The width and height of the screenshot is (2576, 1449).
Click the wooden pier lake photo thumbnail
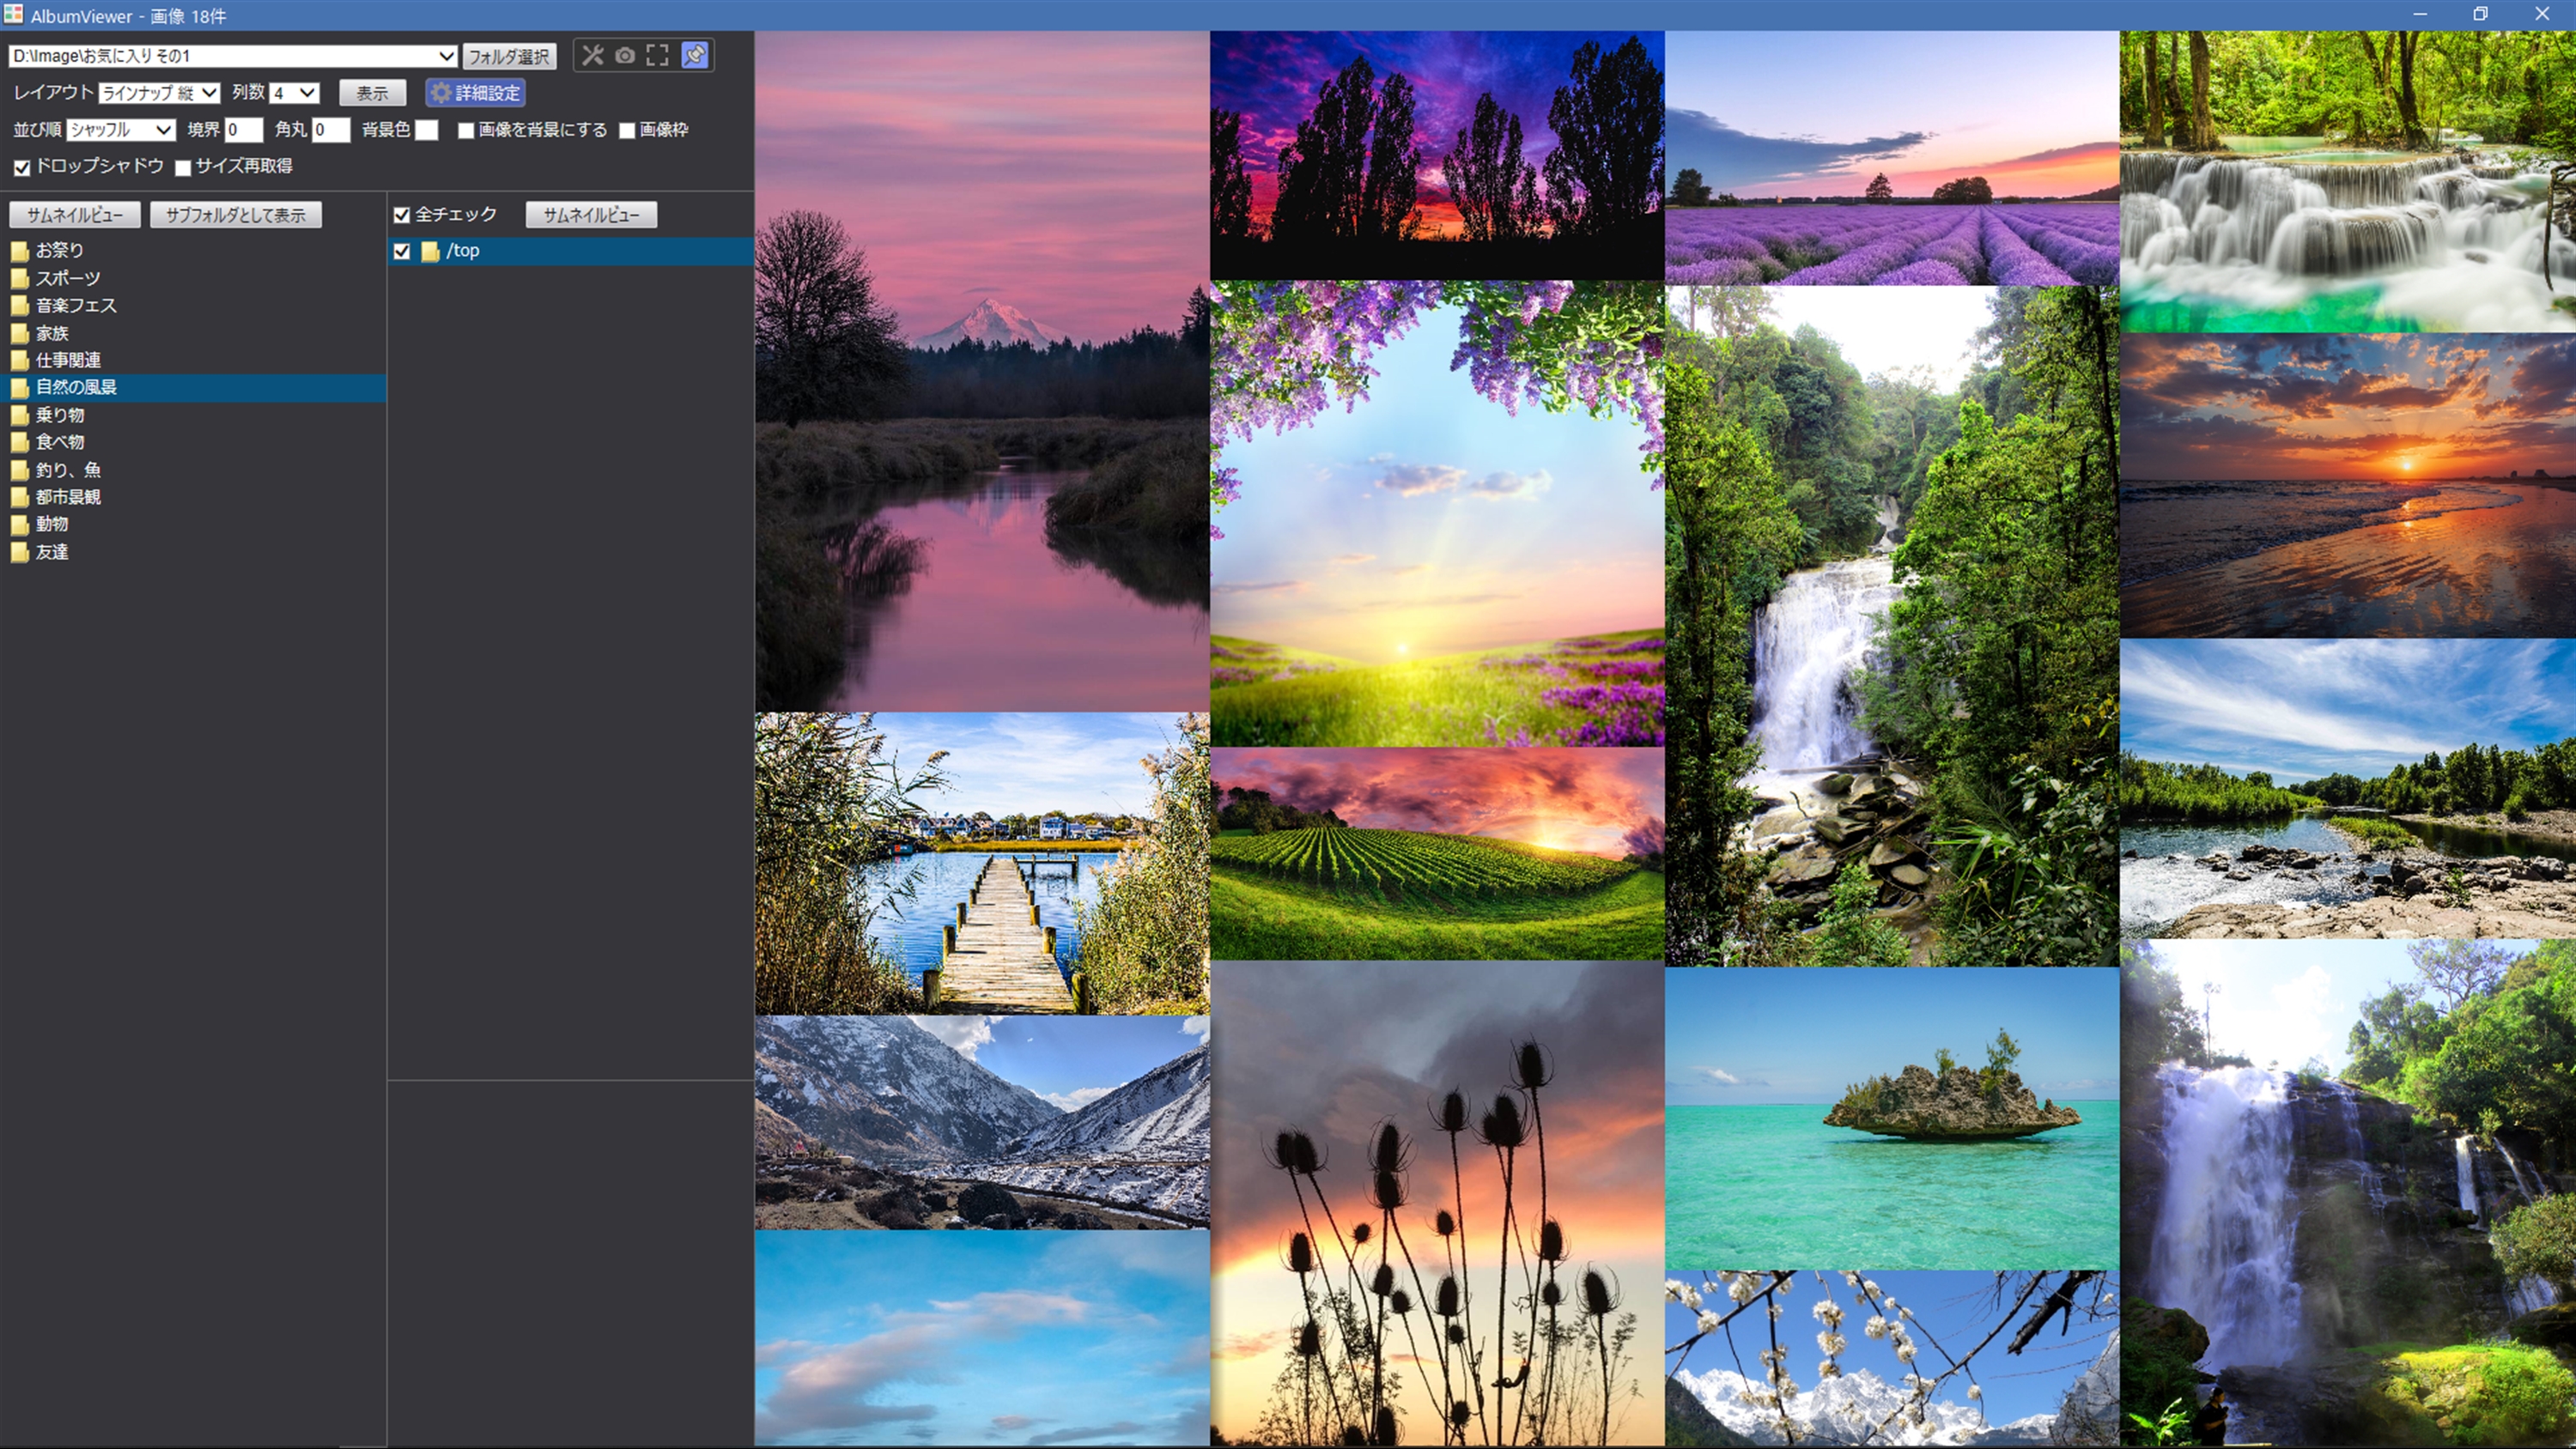pos(981,863)
